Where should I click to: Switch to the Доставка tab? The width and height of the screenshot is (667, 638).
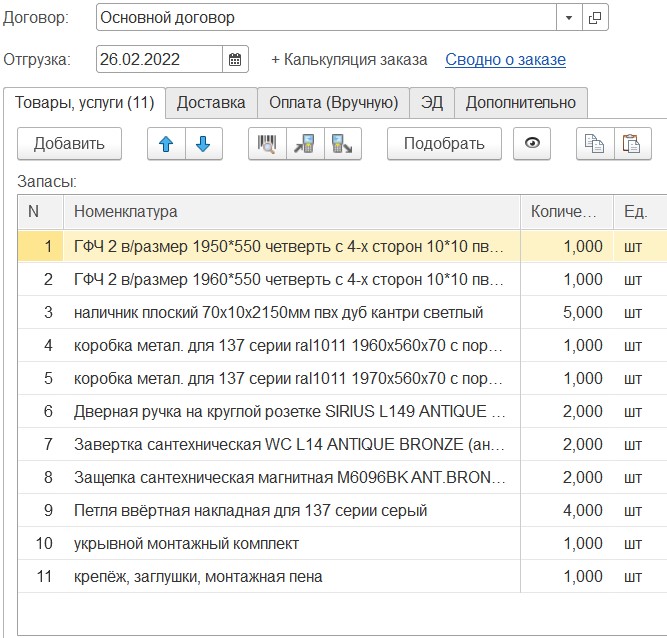(210, 102)
